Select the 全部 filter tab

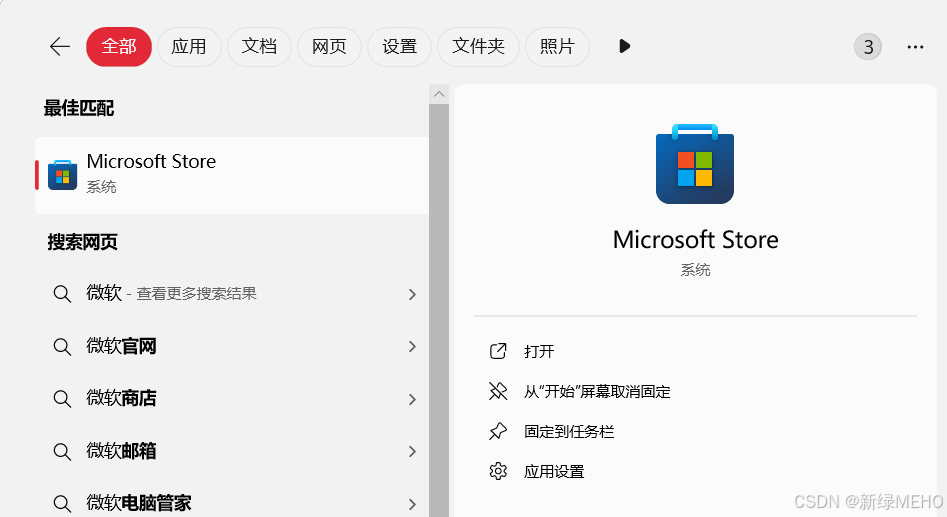click(x=119, y=47)
